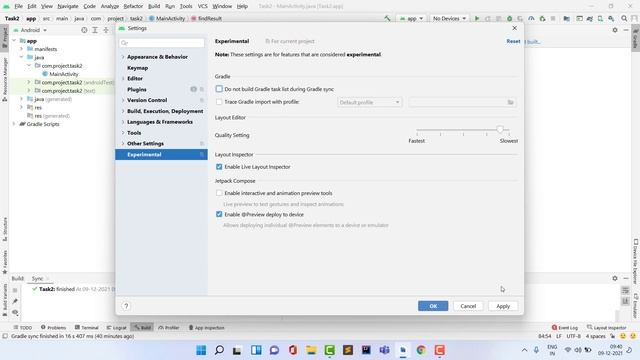The height and width of the screenshot is (360, 640).
Task: Open Project Structure folder icon in toolbar
Action: 567,18
